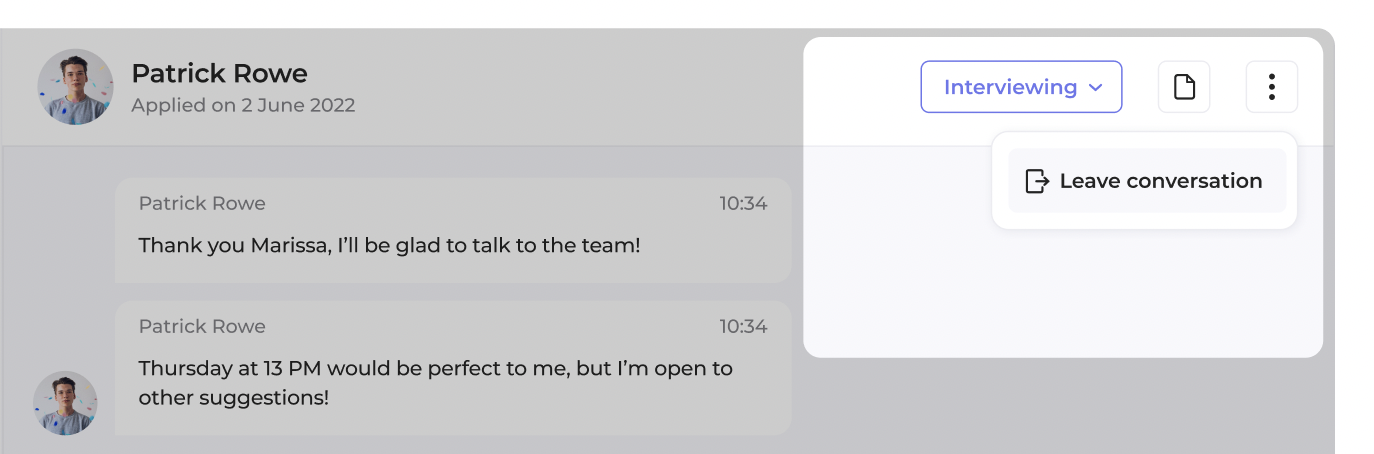Click the small avatar beside the Thursday message
1374x454 pixels.
click(65, 403)
